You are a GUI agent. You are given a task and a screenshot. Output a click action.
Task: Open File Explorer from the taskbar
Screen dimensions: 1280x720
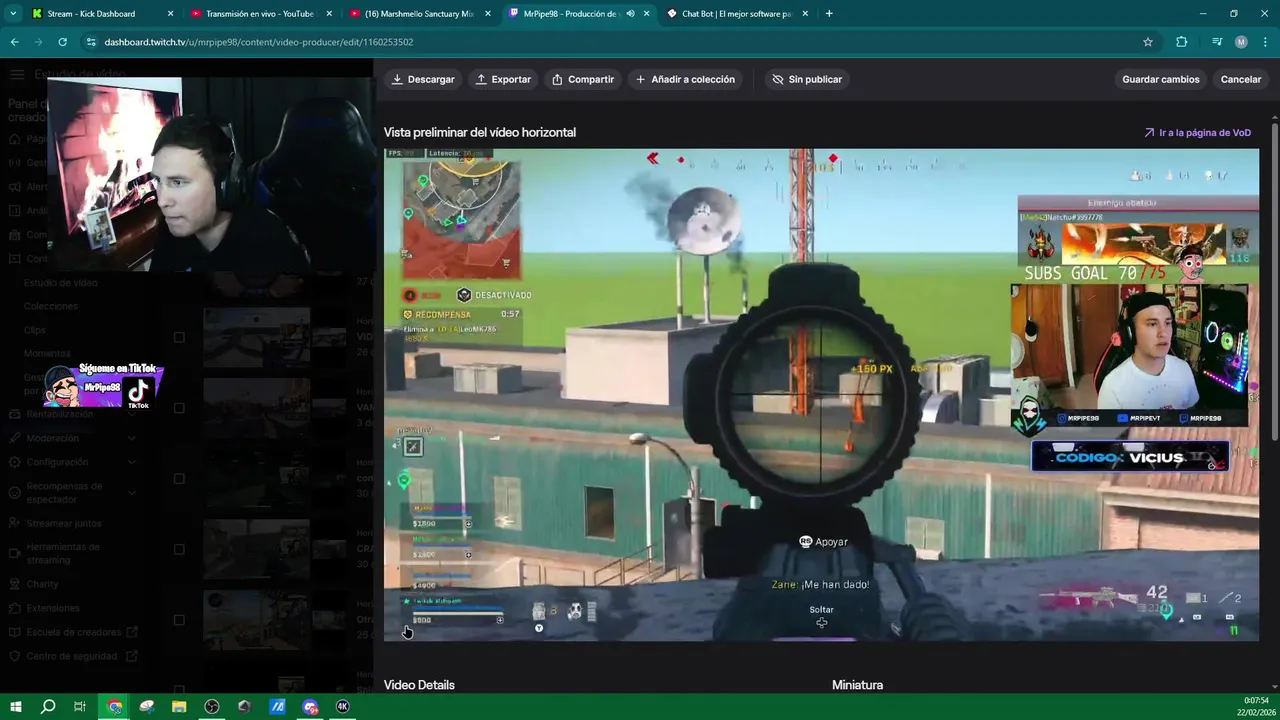[x=179, y=706]
